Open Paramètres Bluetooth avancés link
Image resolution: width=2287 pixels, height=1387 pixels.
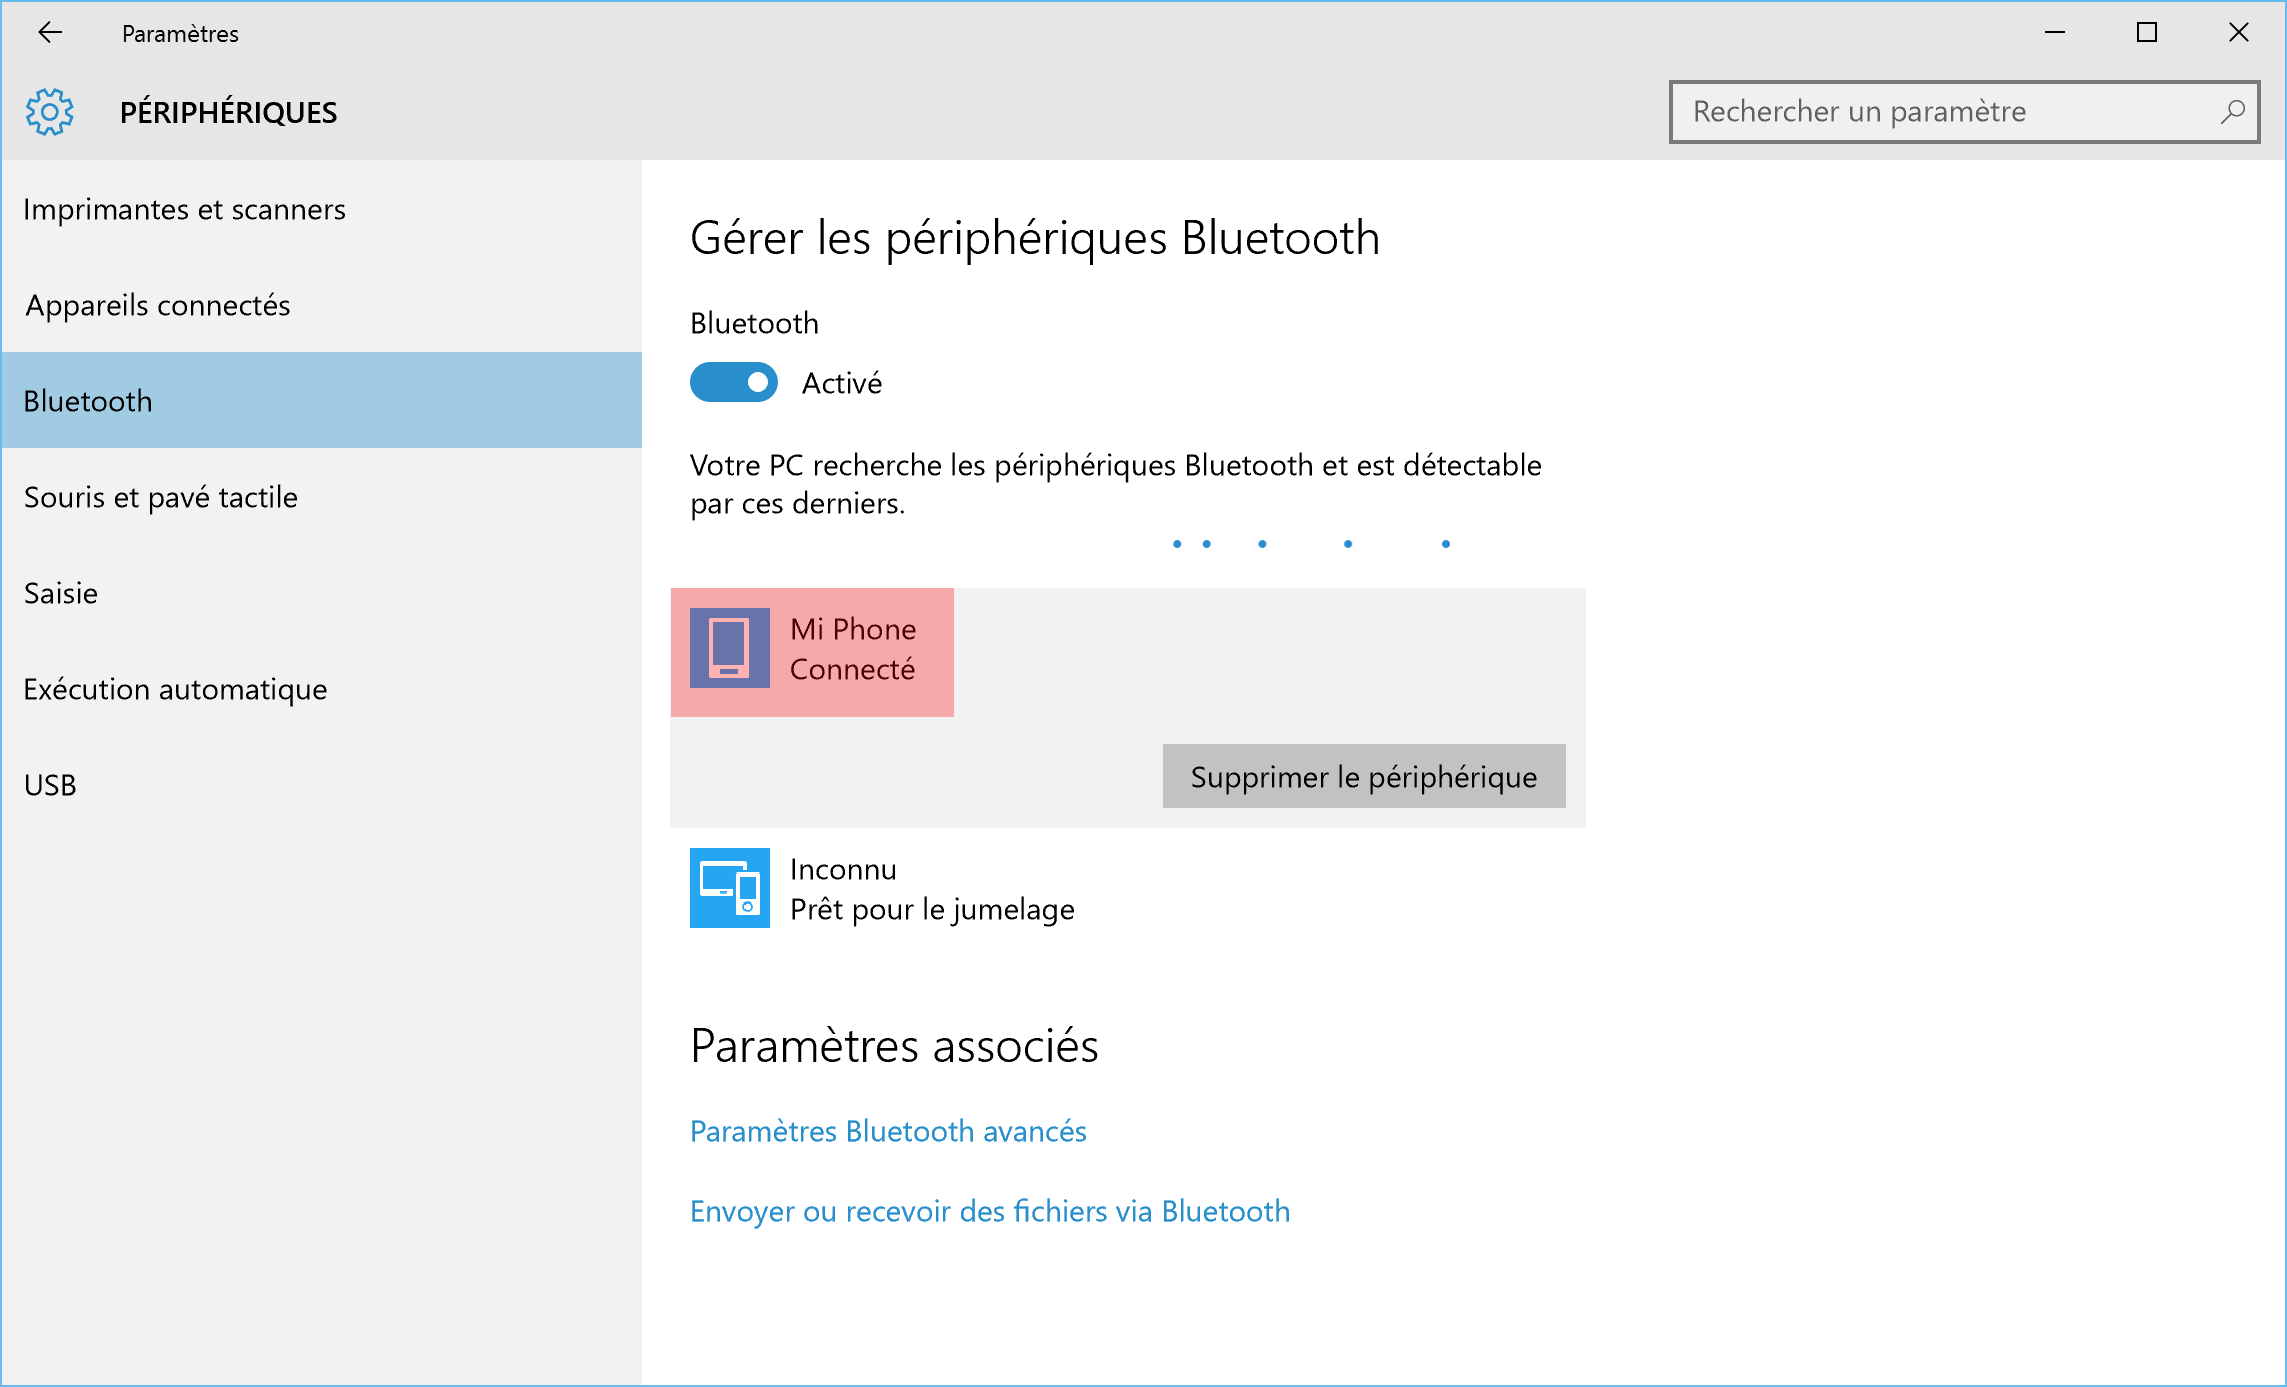tap(888, 1131)
